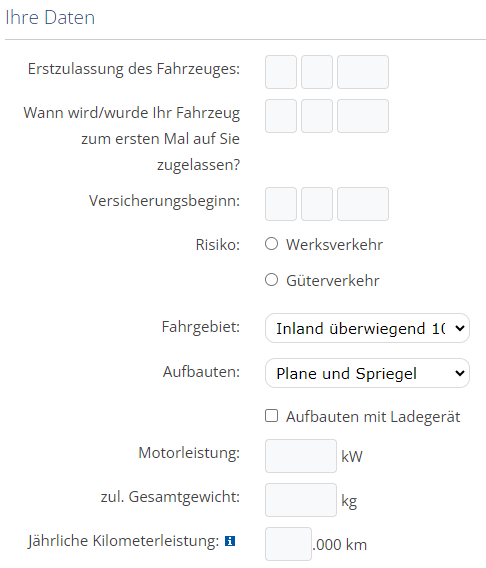Open the Aufbauten dropdown
The width and height of the screenshot is (486, 568).
(368, 373)
